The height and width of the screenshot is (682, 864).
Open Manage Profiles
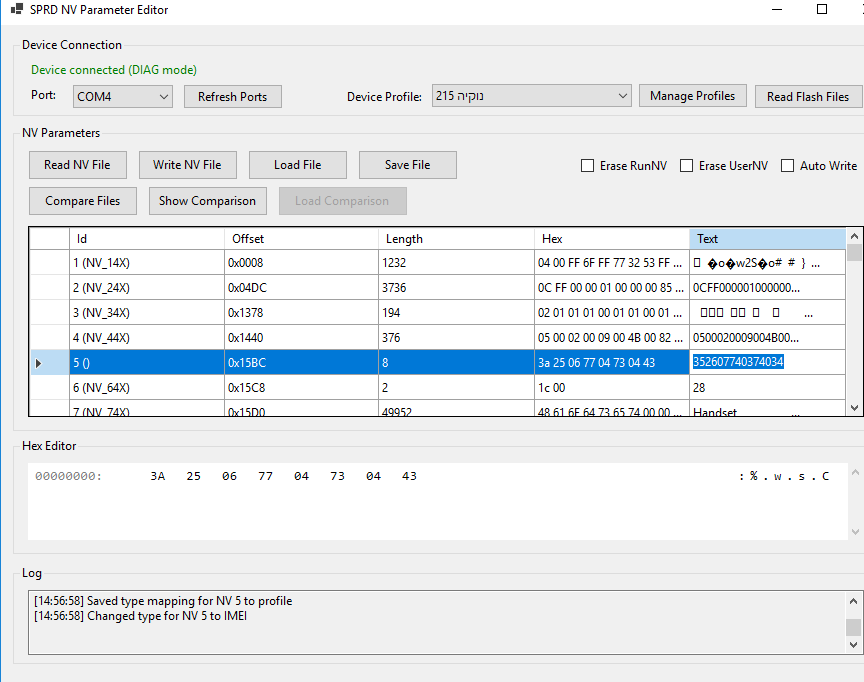(x=692, y=96)
